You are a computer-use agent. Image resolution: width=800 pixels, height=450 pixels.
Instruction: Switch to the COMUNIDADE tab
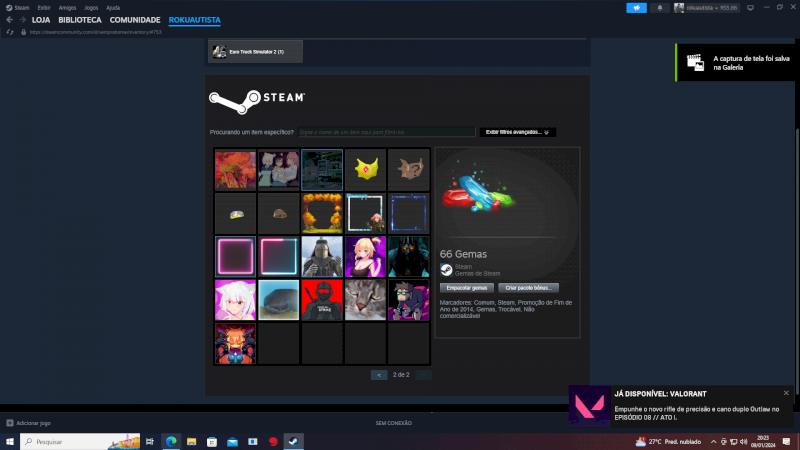coord(135,20)
